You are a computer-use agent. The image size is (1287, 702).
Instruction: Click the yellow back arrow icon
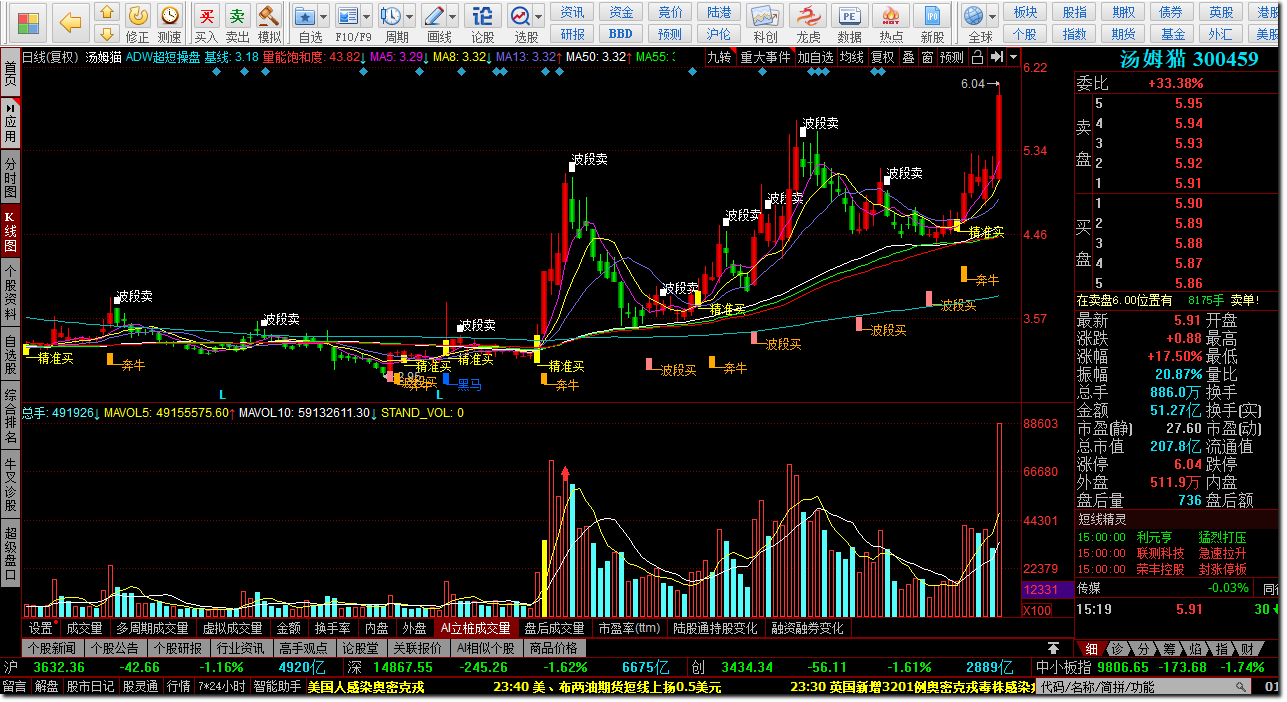click(x=70, y=21)
